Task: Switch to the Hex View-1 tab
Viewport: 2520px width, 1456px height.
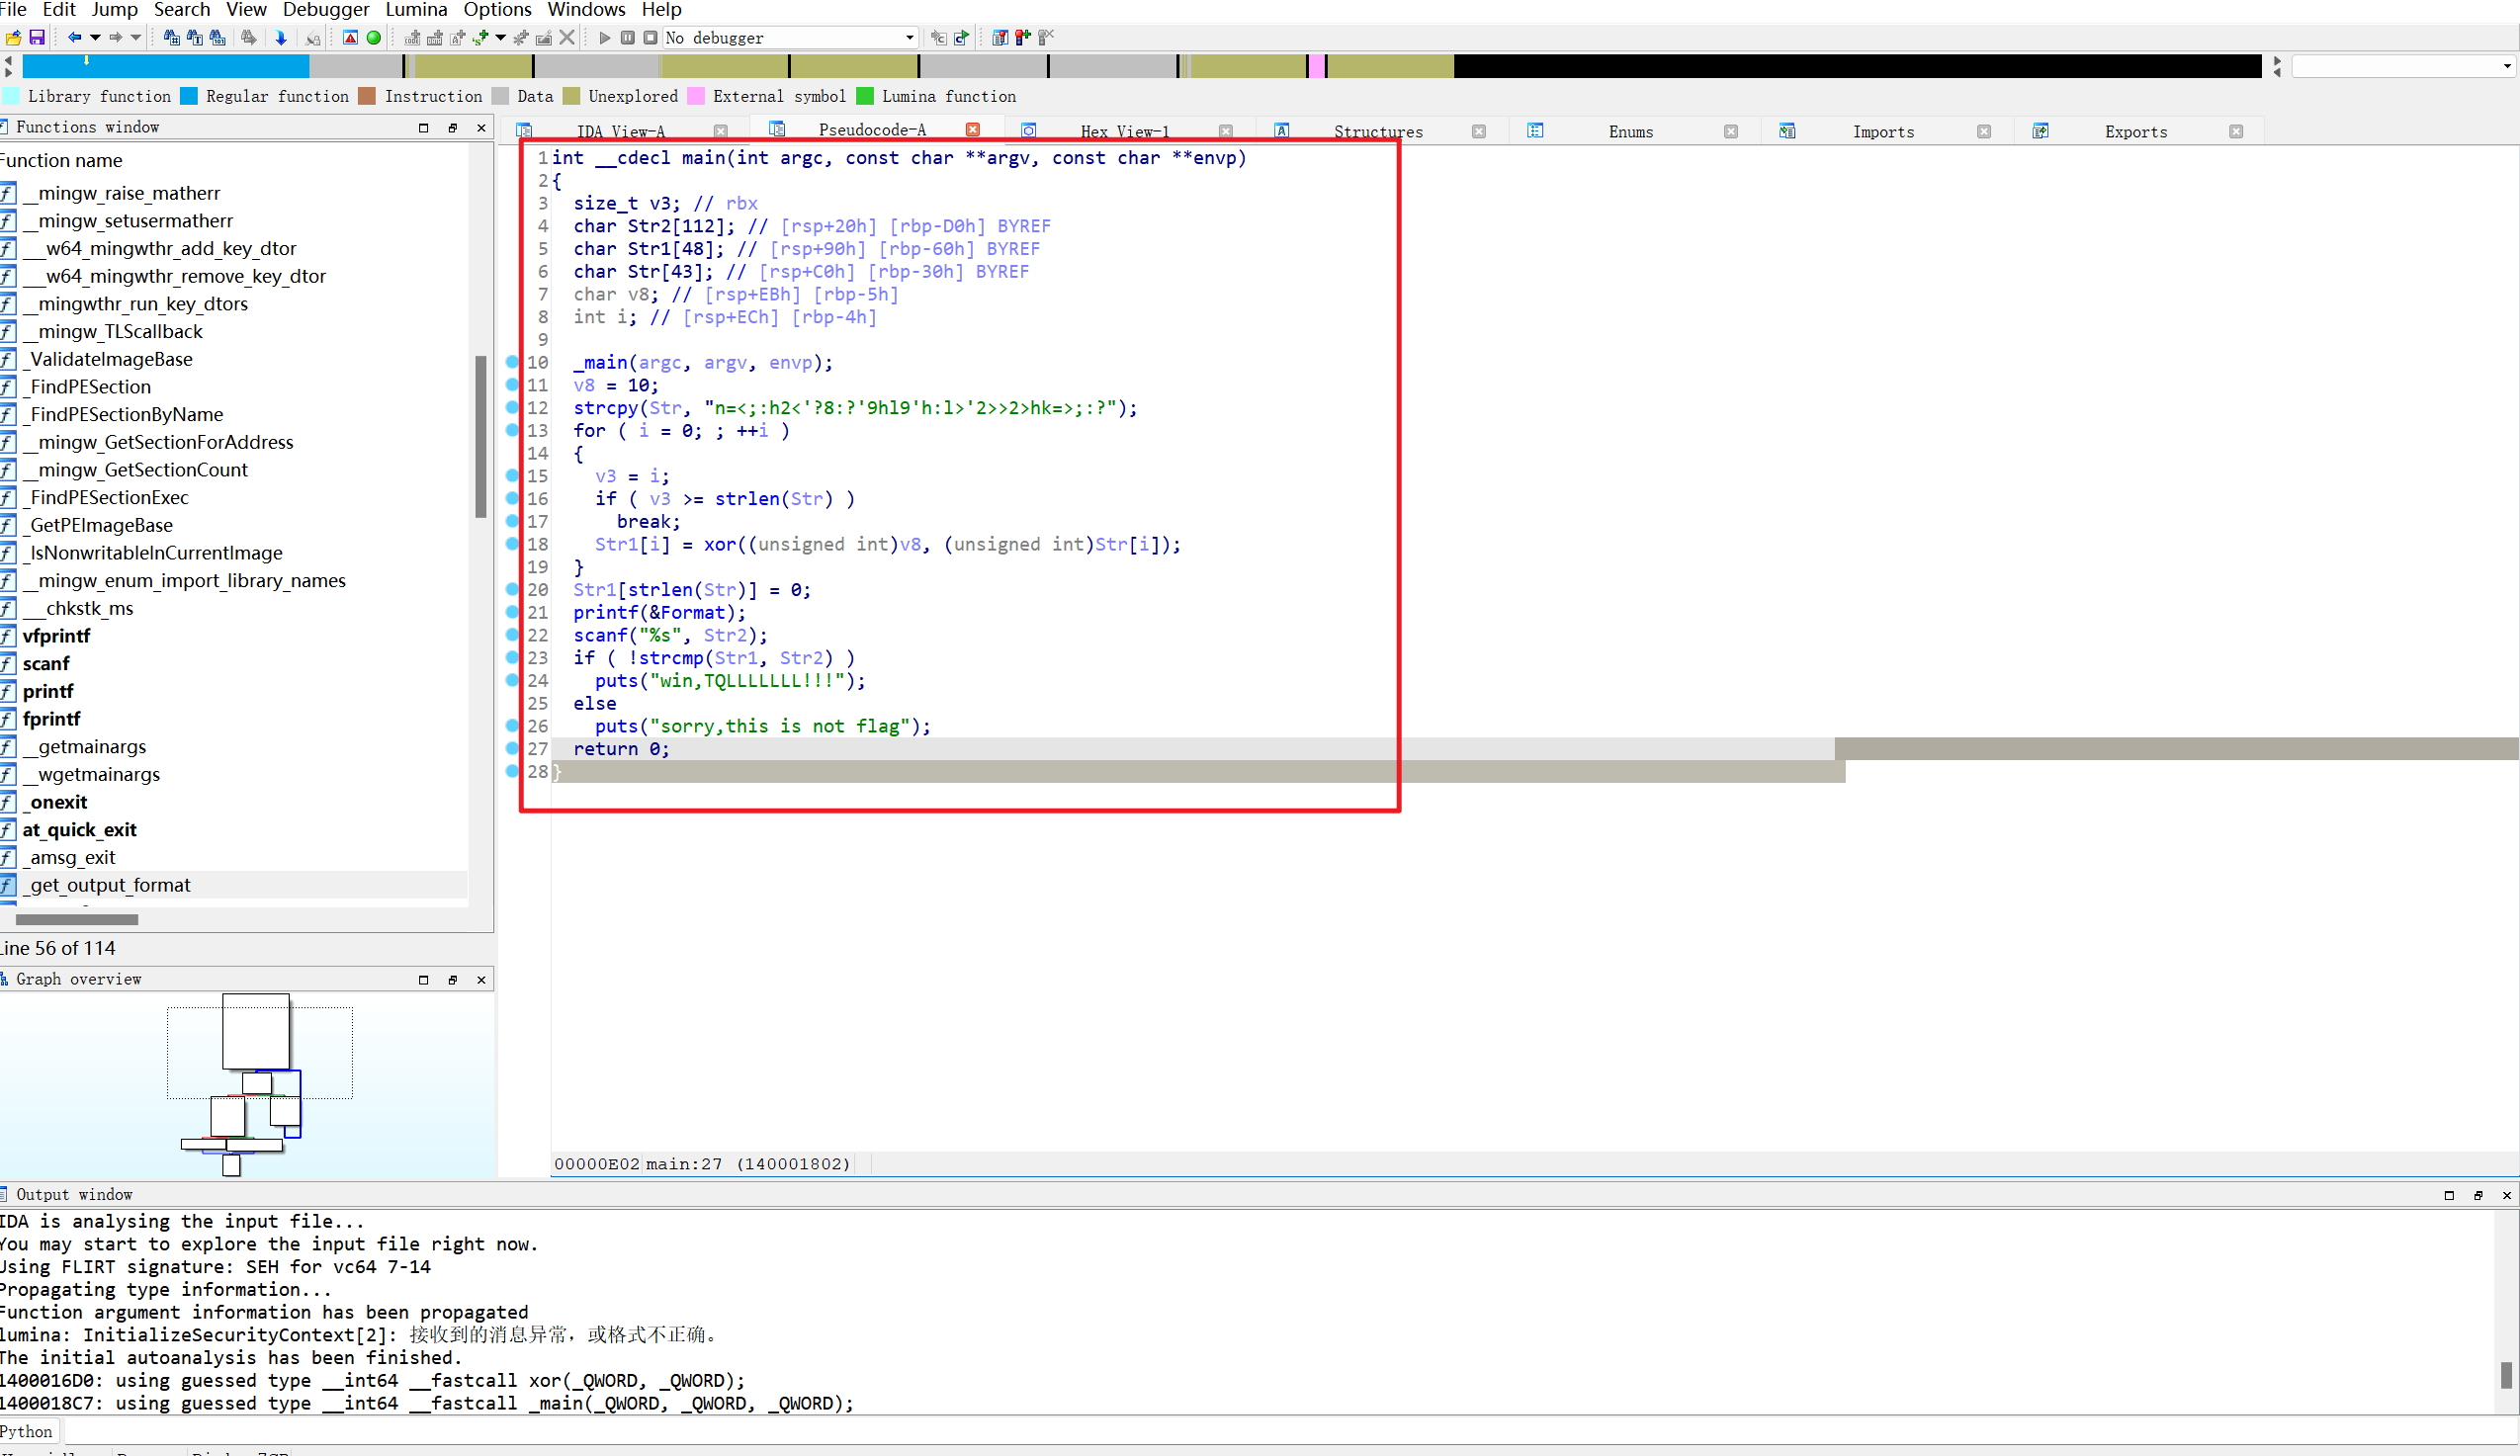Action: 1124,132
